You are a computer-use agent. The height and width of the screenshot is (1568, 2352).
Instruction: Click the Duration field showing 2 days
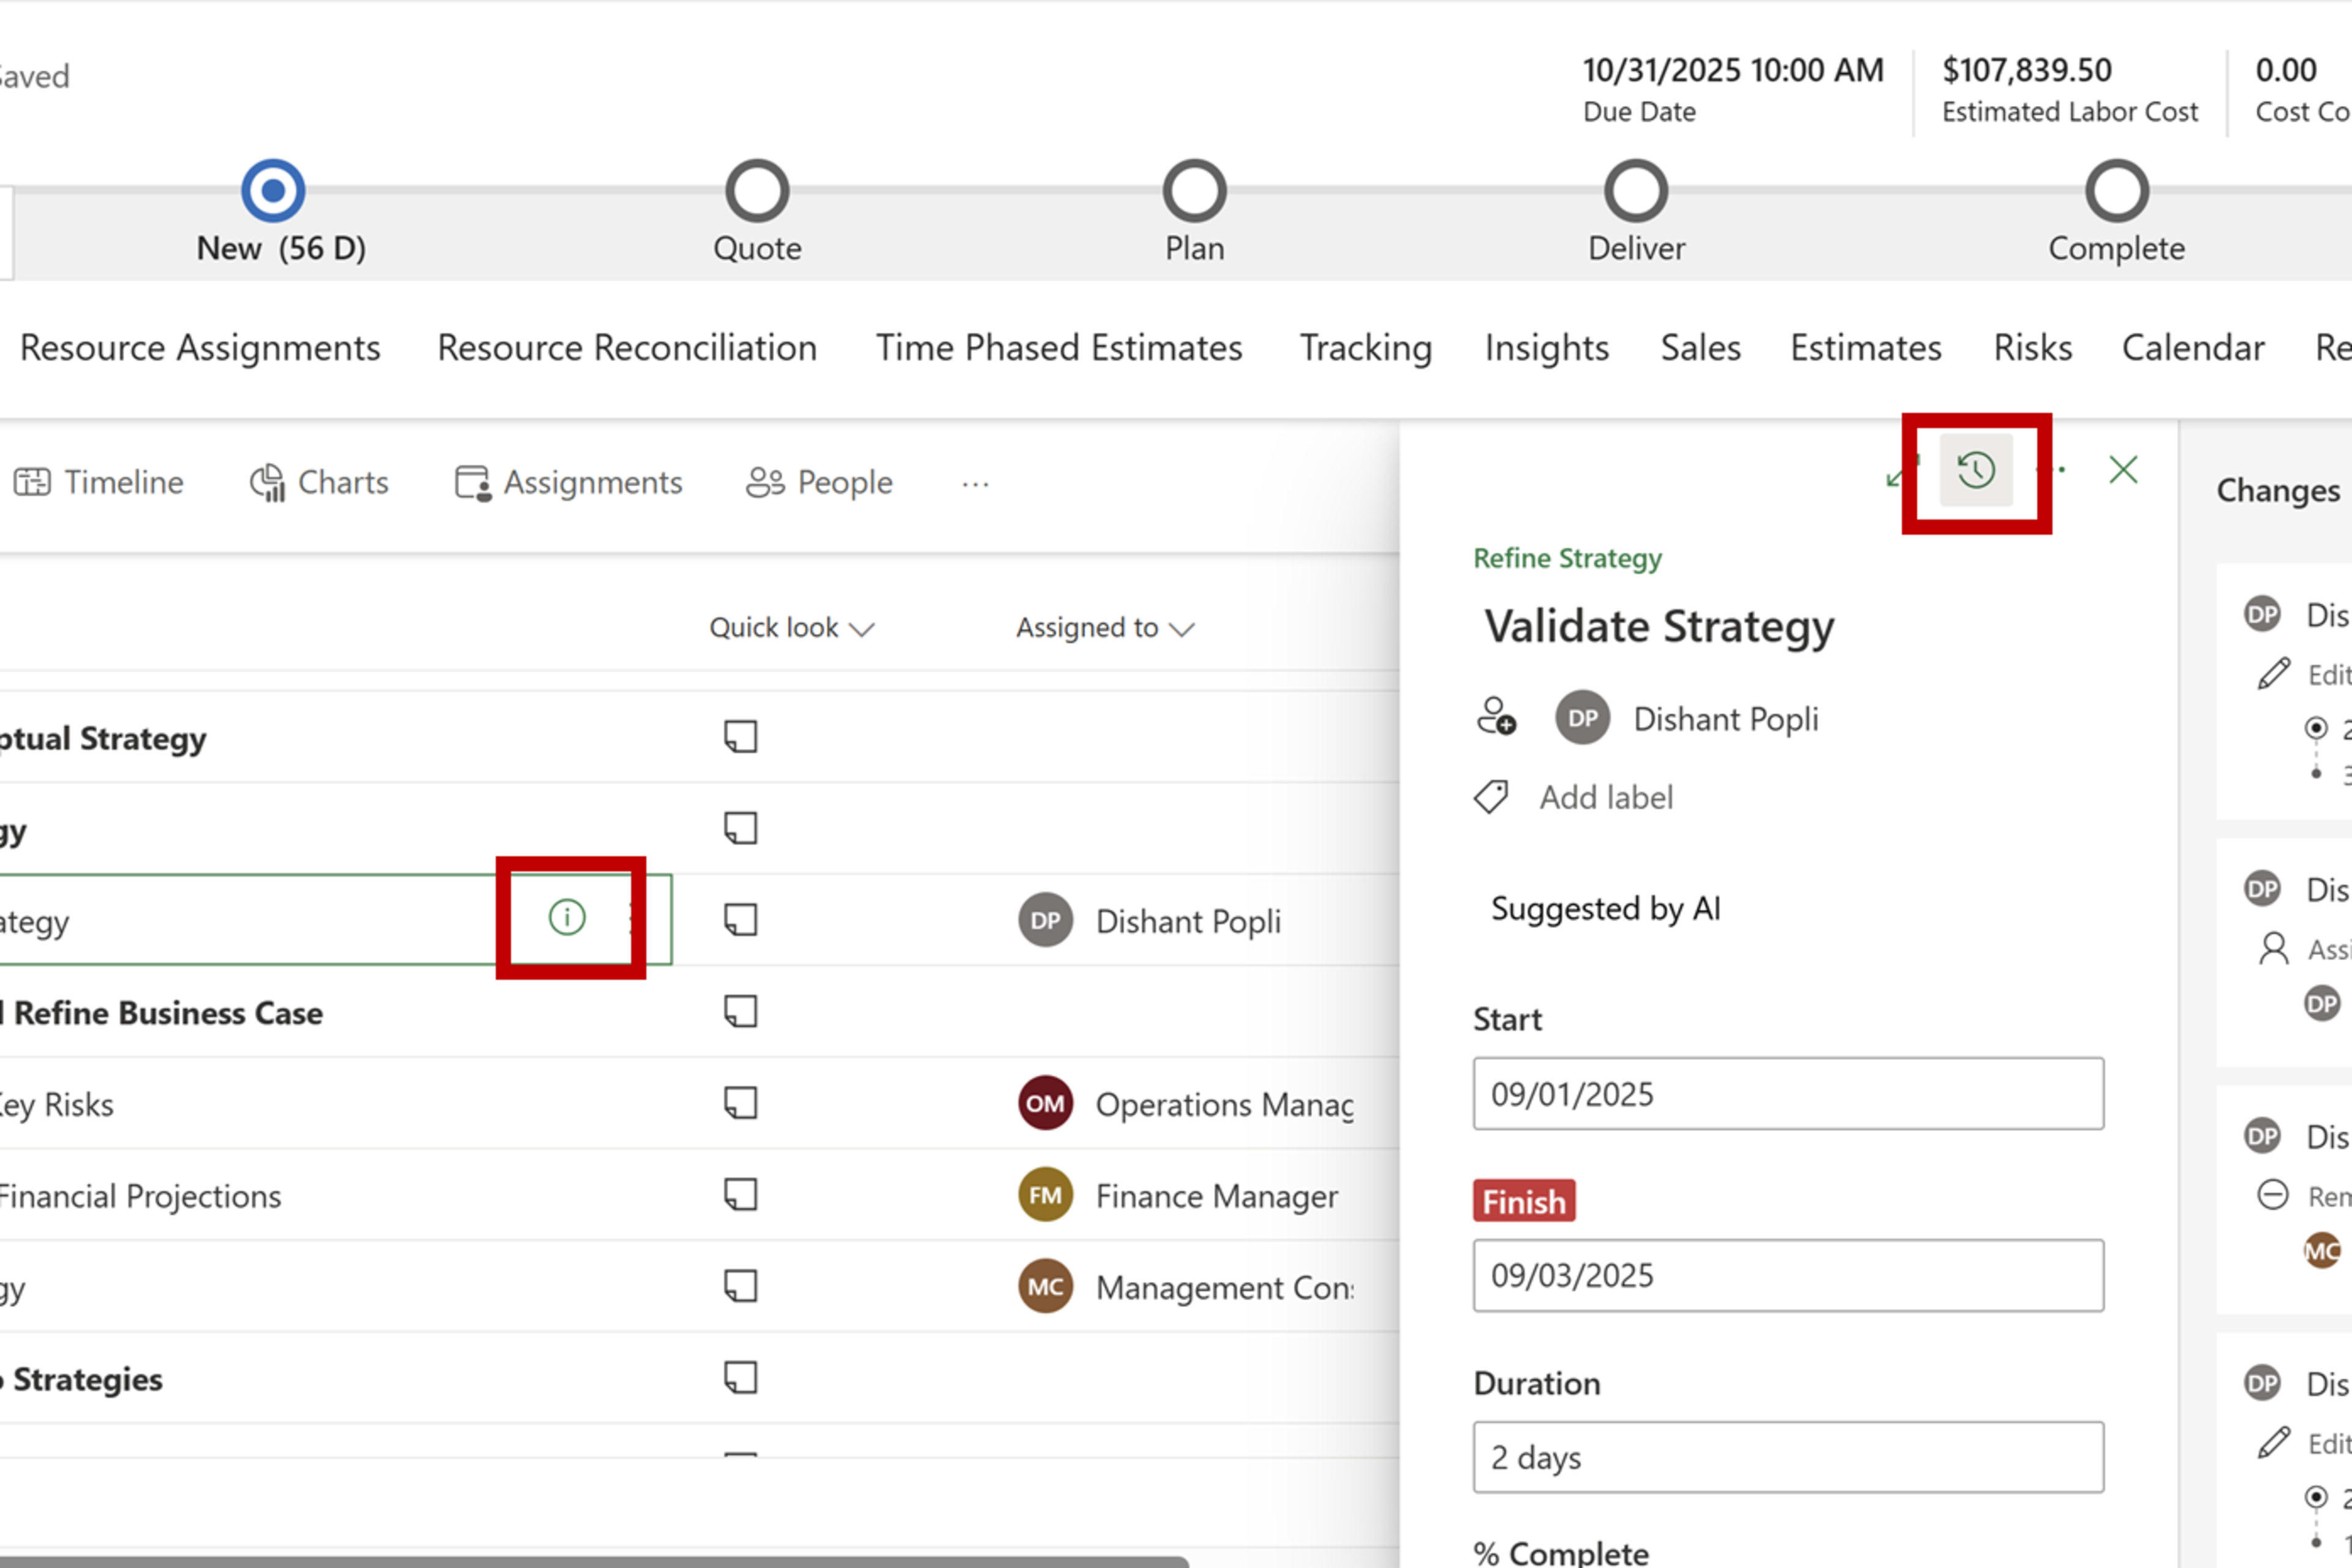point(1788,1457)
